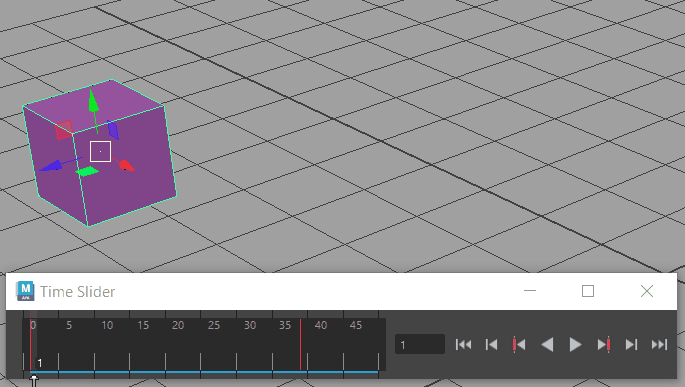
Task: Step forward to next key
Action: [x=604, y=345]
